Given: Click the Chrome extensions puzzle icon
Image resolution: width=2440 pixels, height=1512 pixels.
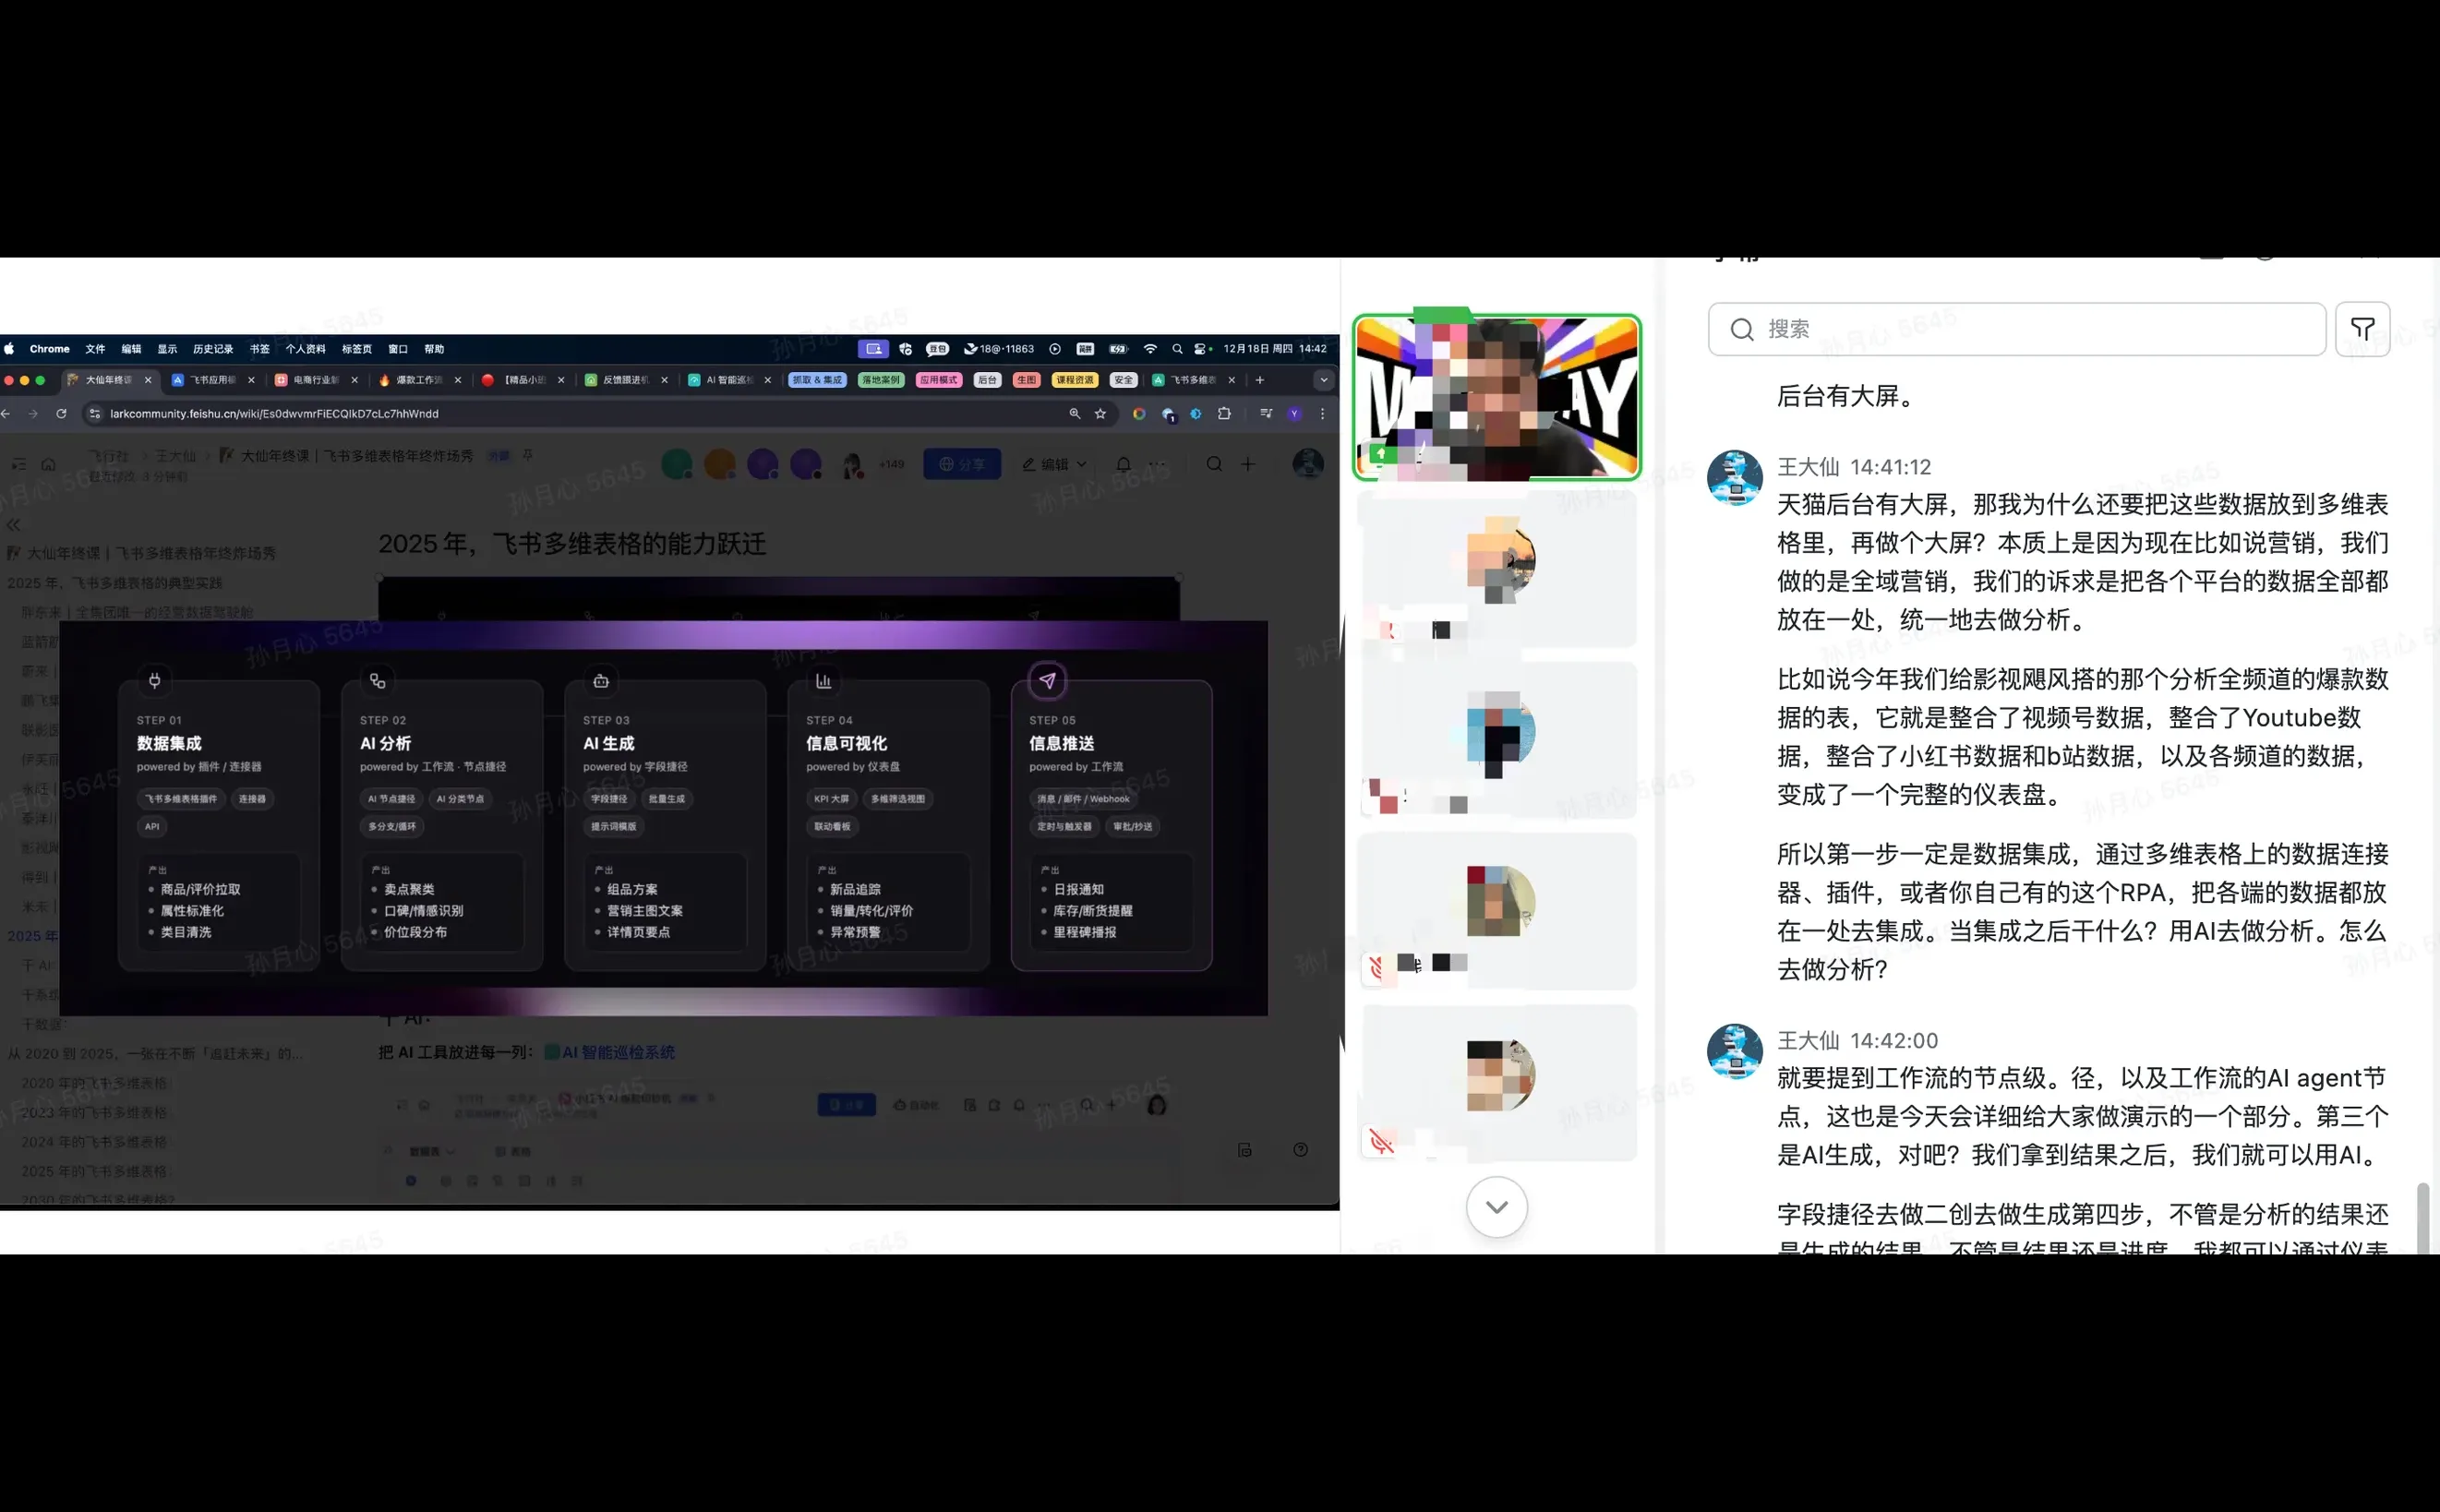Looking at the screenshot, I should point(1224,413).
